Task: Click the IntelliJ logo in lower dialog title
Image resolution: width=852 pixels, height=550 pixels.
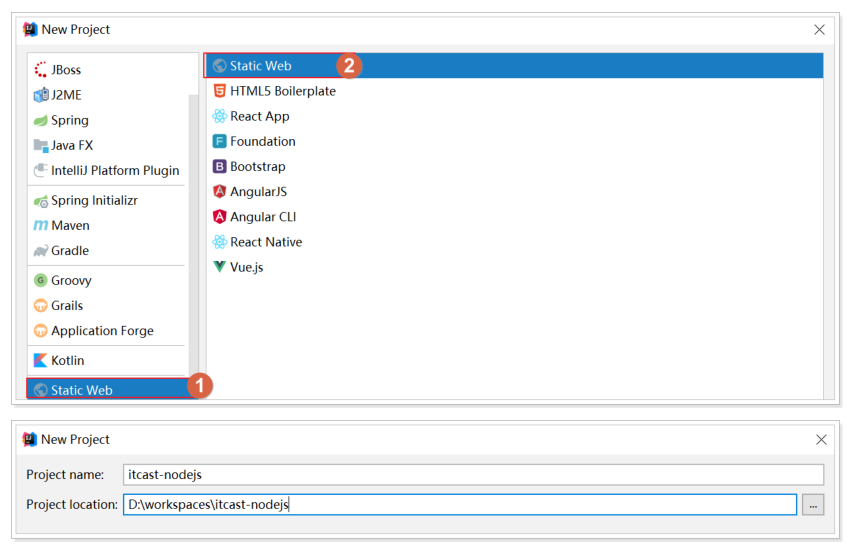Action: pos(30,439)
